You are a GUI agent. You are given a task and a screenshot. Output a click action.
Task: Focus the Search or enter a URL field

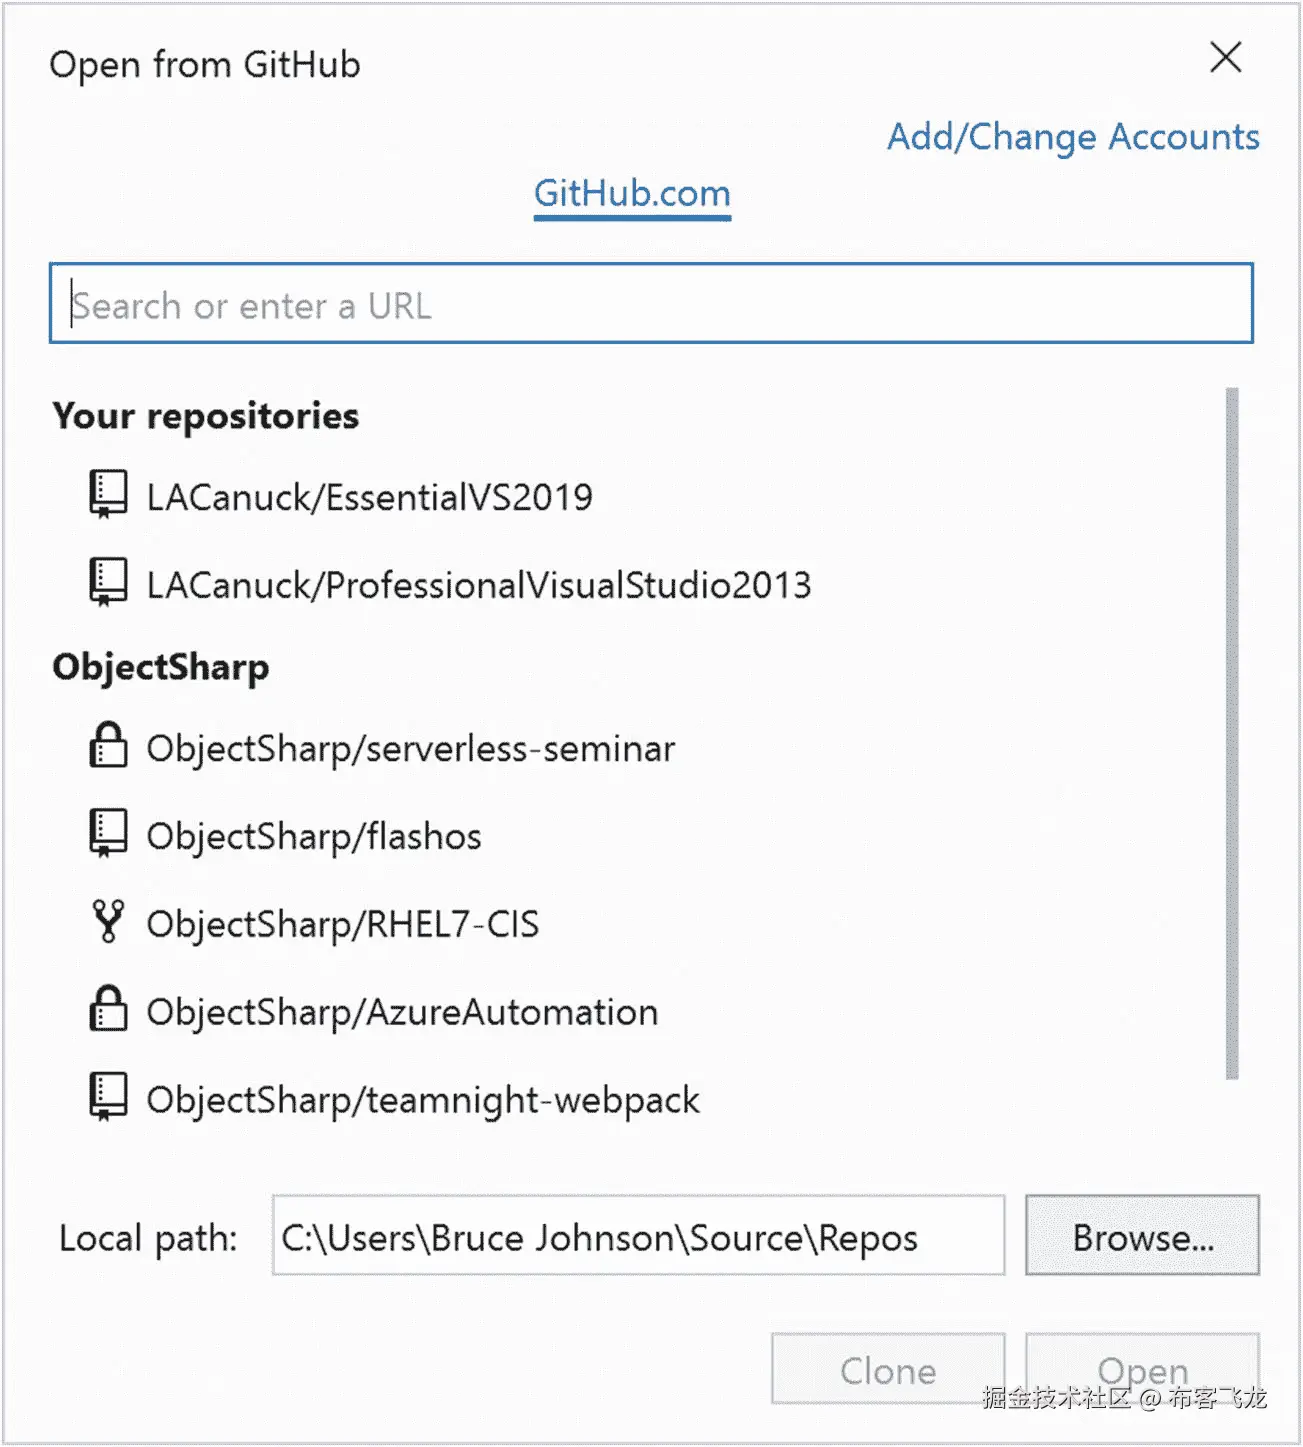point(651,304)
